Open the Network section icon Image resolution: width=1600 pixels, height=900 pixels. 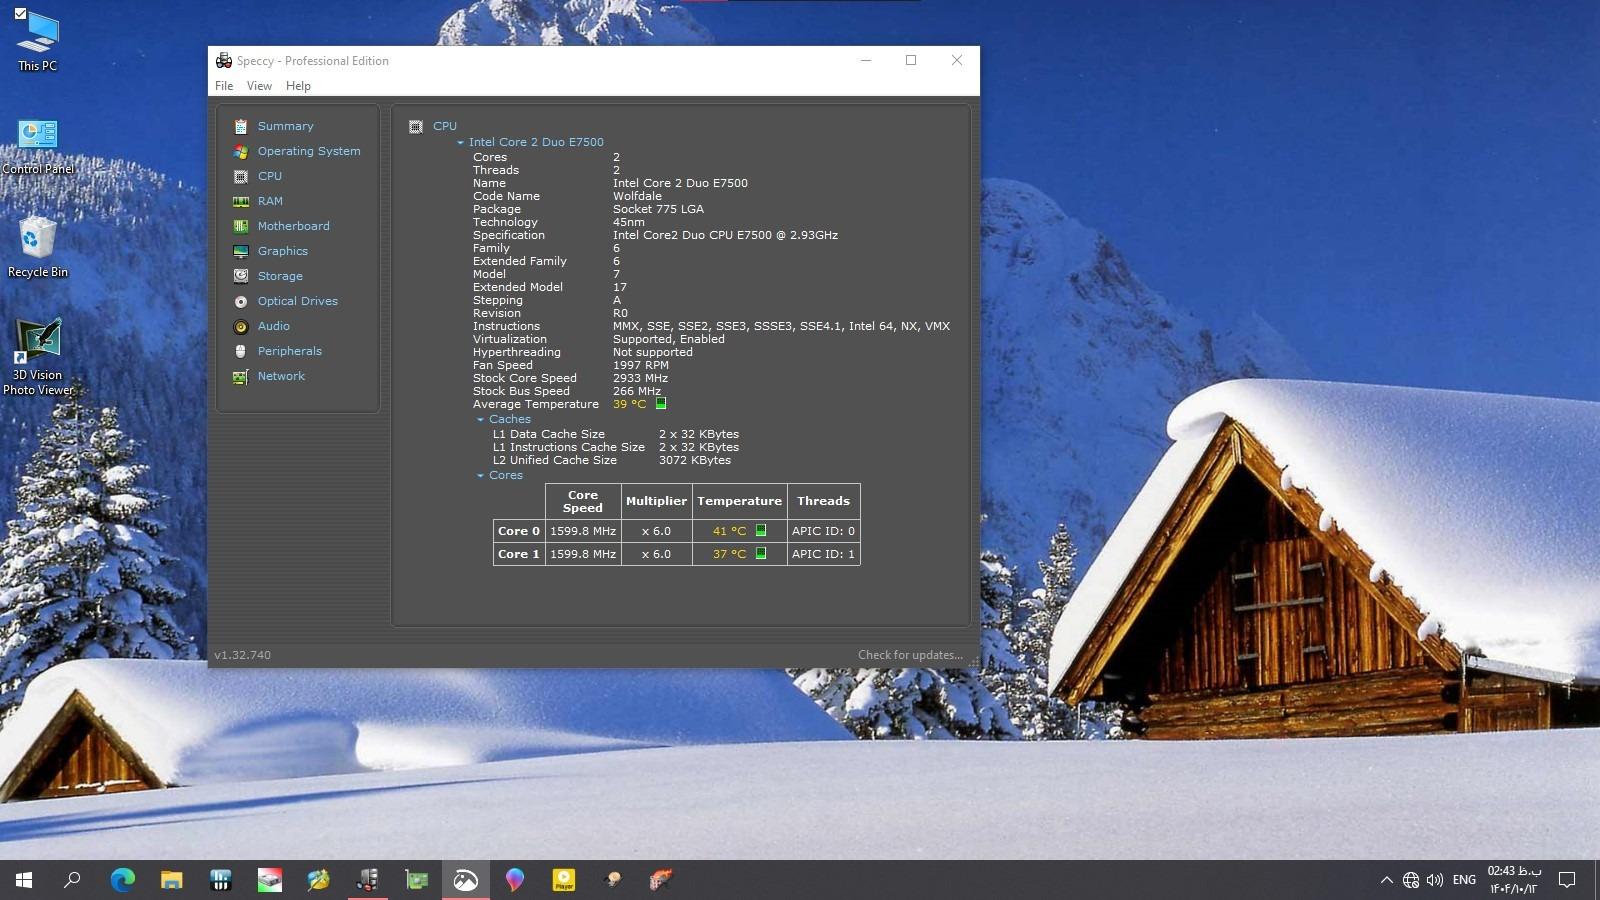241,377
